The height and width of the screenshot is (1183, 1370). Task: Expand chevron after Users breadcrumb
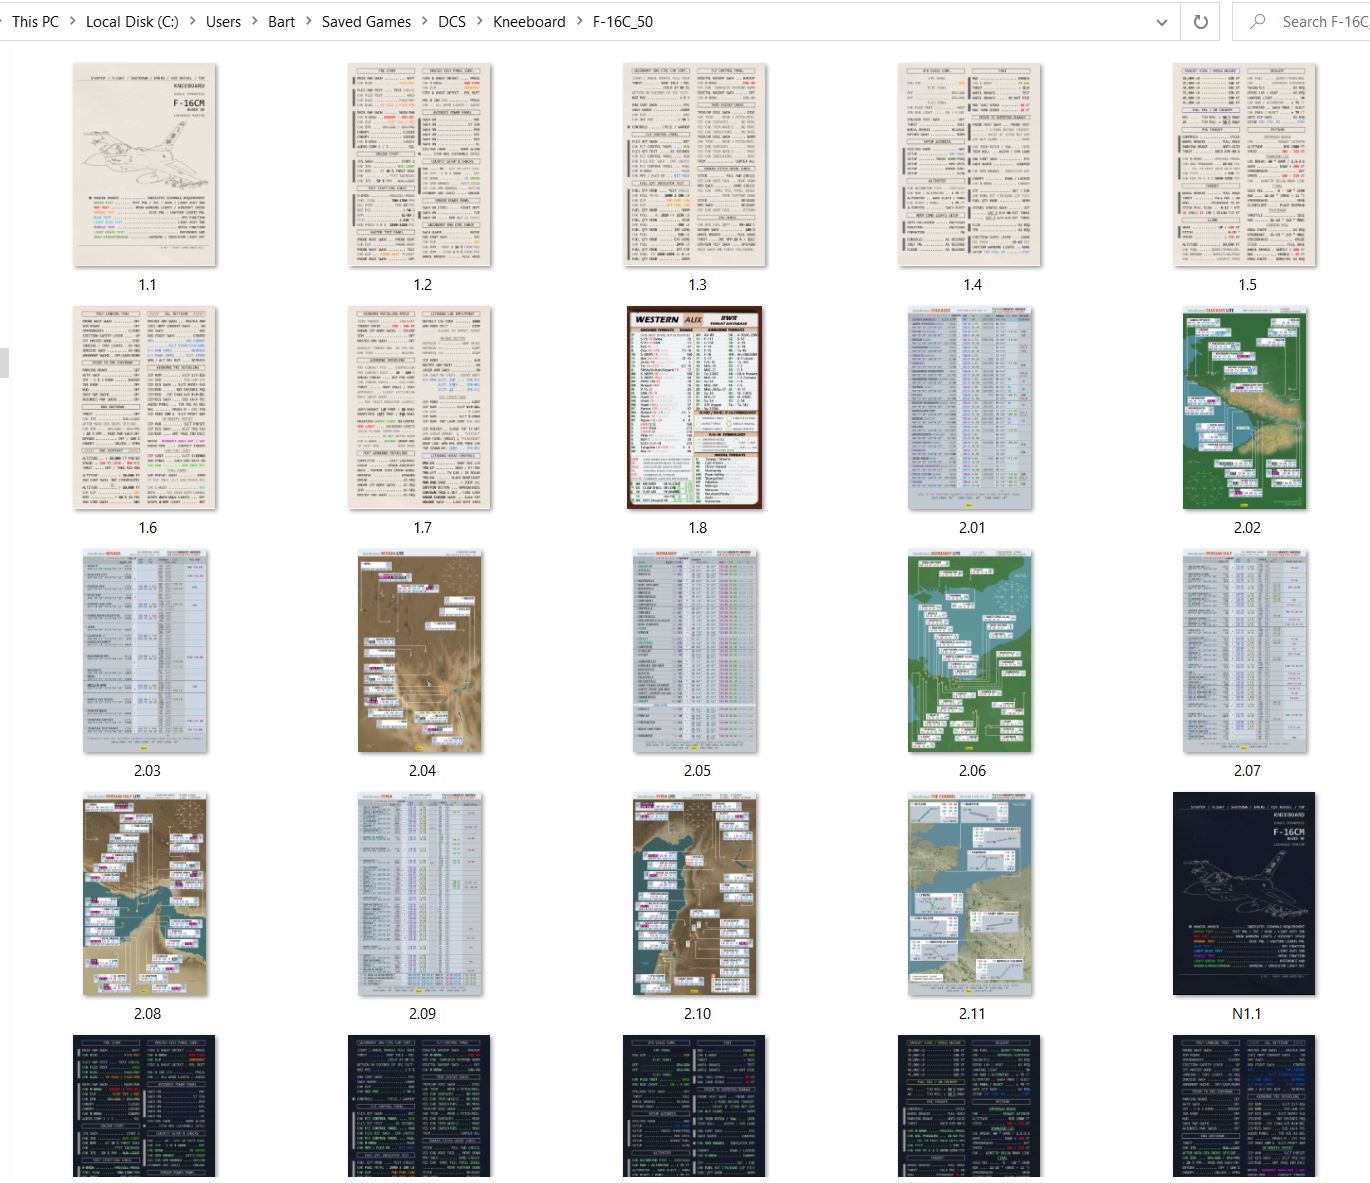point(254,21)
